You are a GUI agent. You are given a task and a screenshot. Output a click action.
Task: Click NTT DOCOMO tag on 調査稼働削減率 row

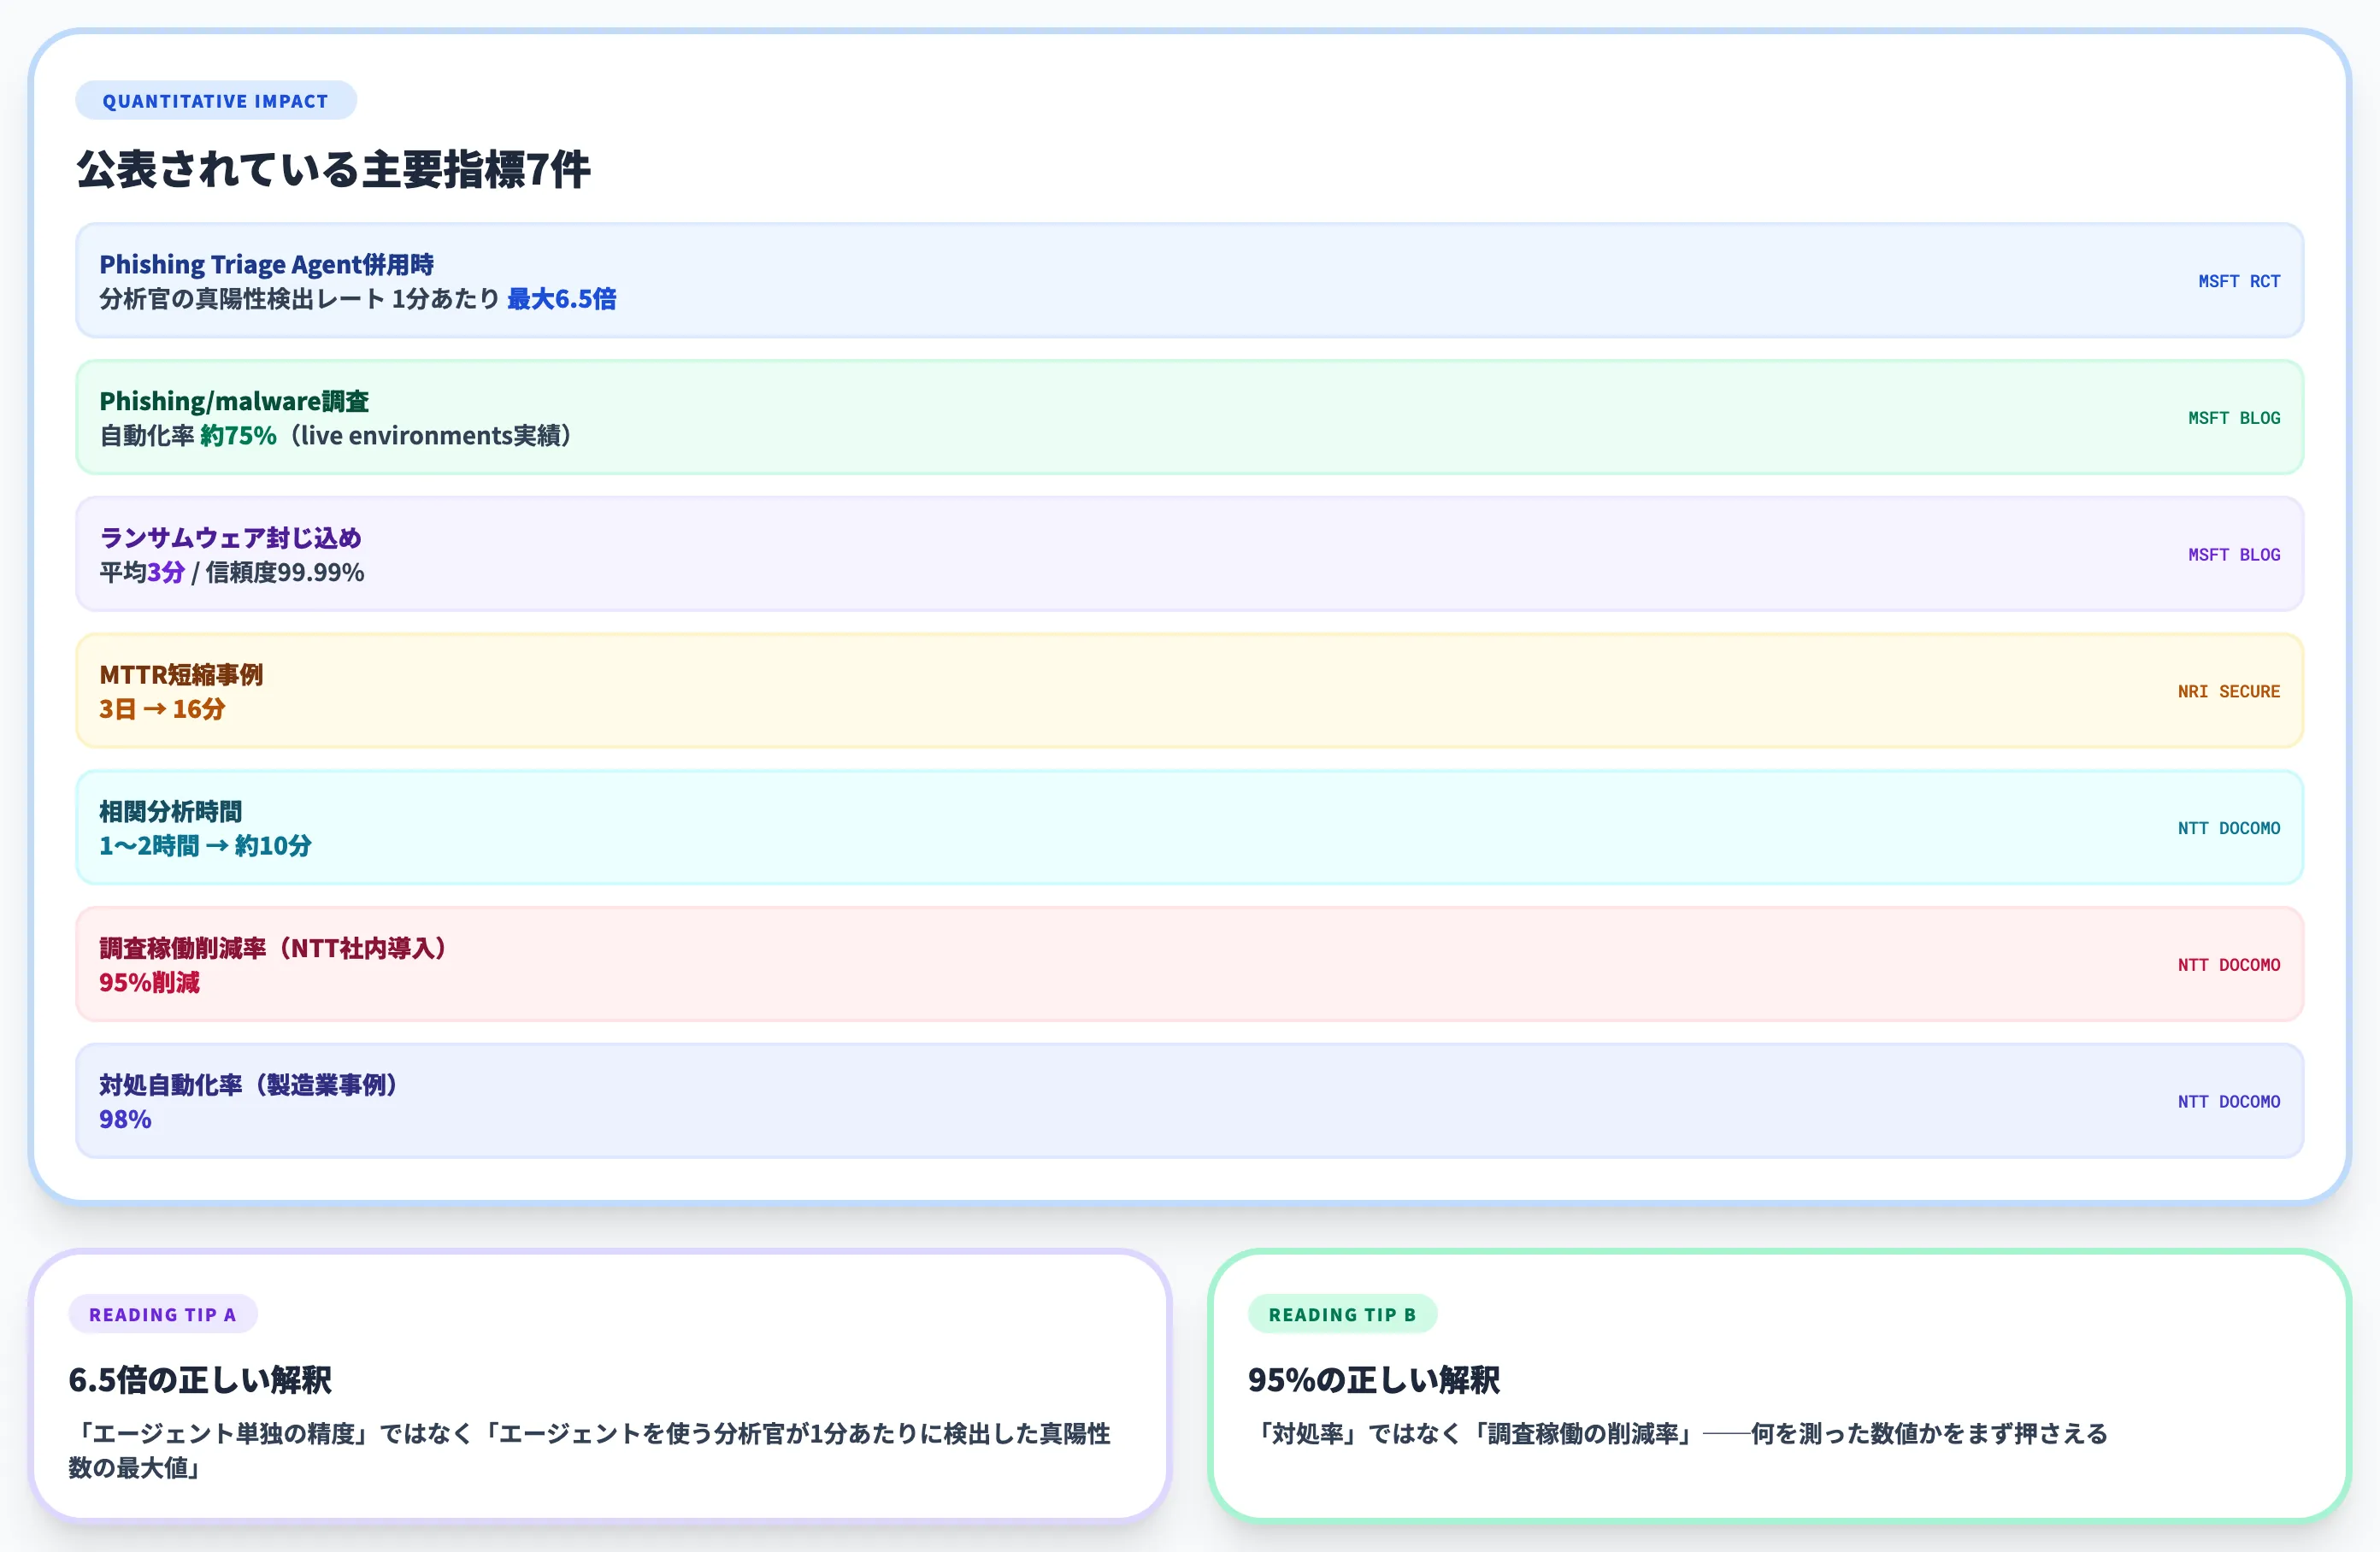(2229, 965)
